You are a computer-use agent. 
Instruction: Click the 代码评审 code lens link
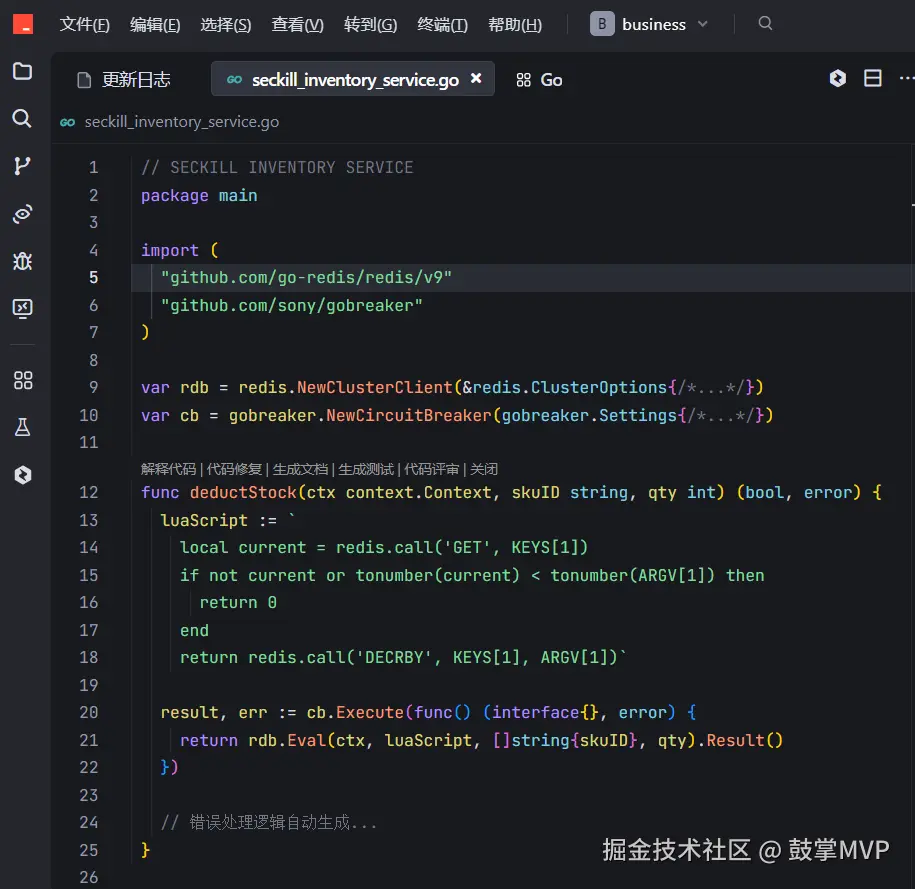[432, 469]
